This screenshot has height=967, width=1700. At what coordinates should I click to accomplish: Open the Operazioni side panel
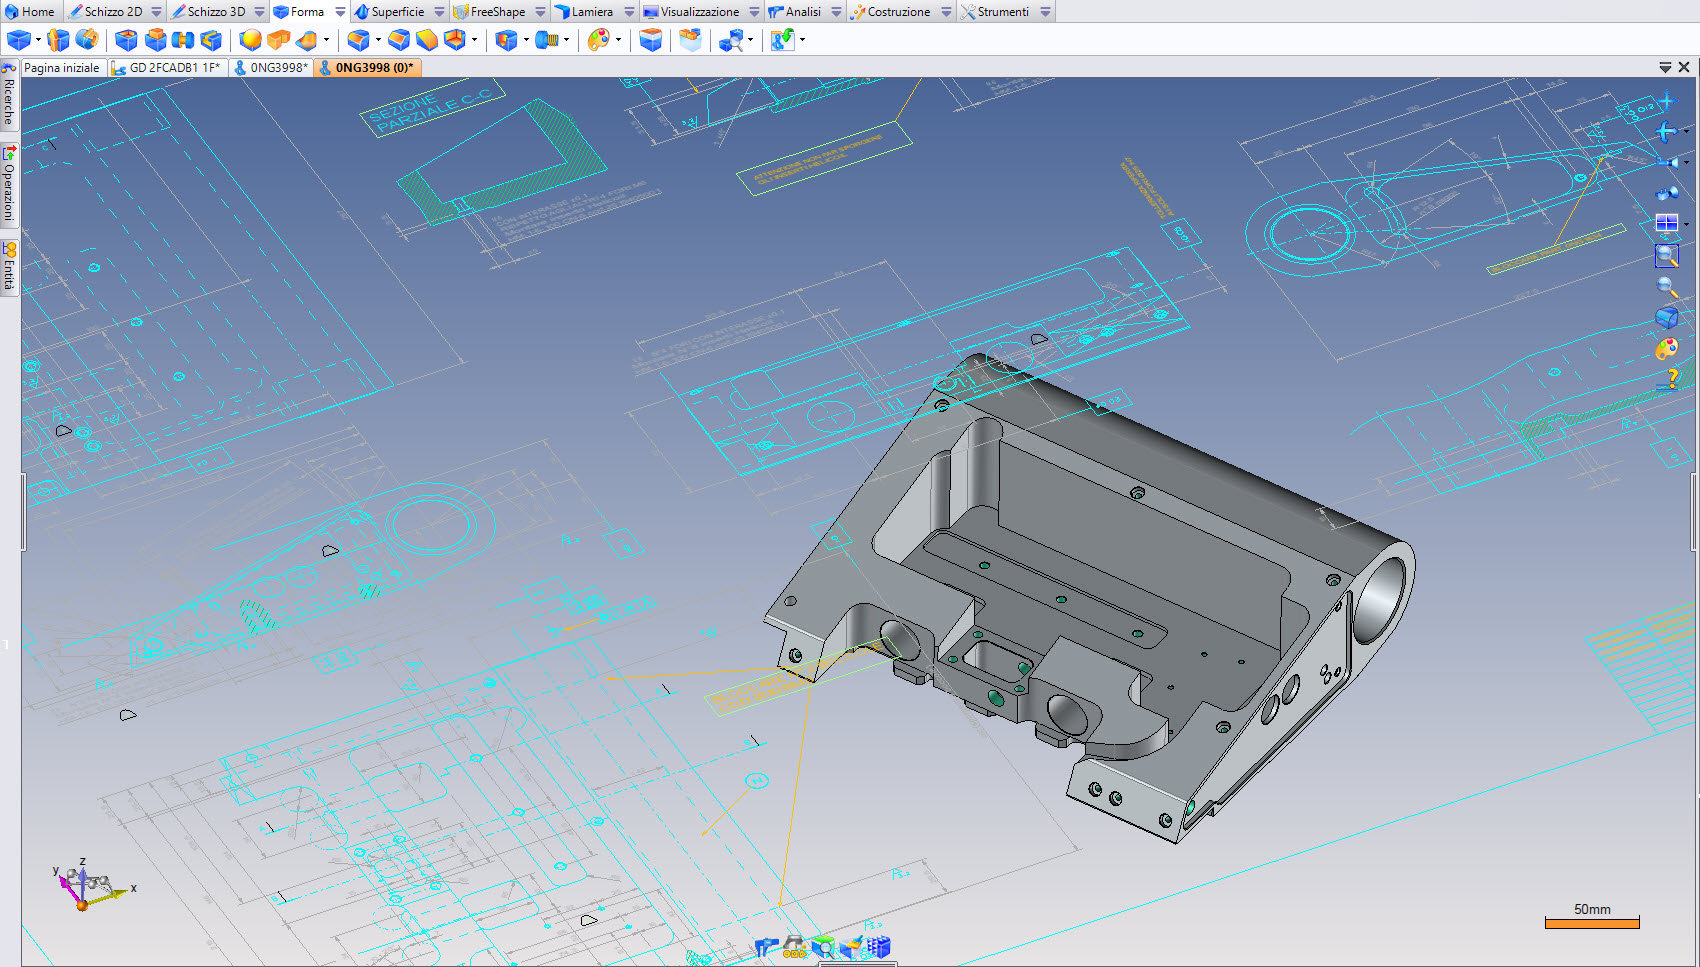9,184
